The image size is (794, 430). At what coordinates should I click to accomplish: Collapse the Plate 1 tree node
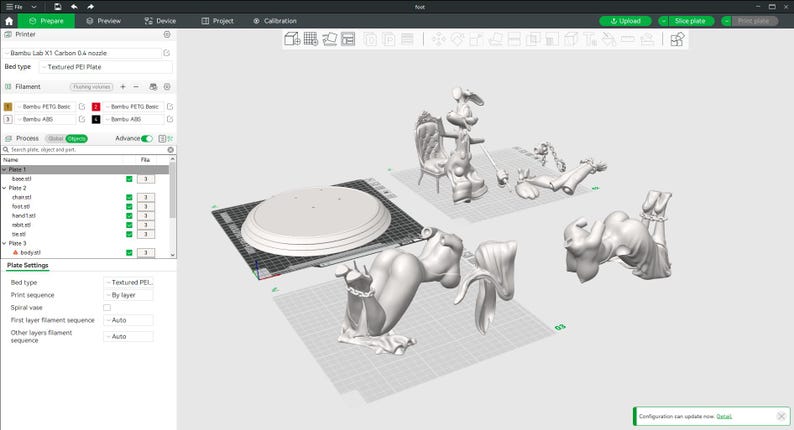click(x=5, y=169)
